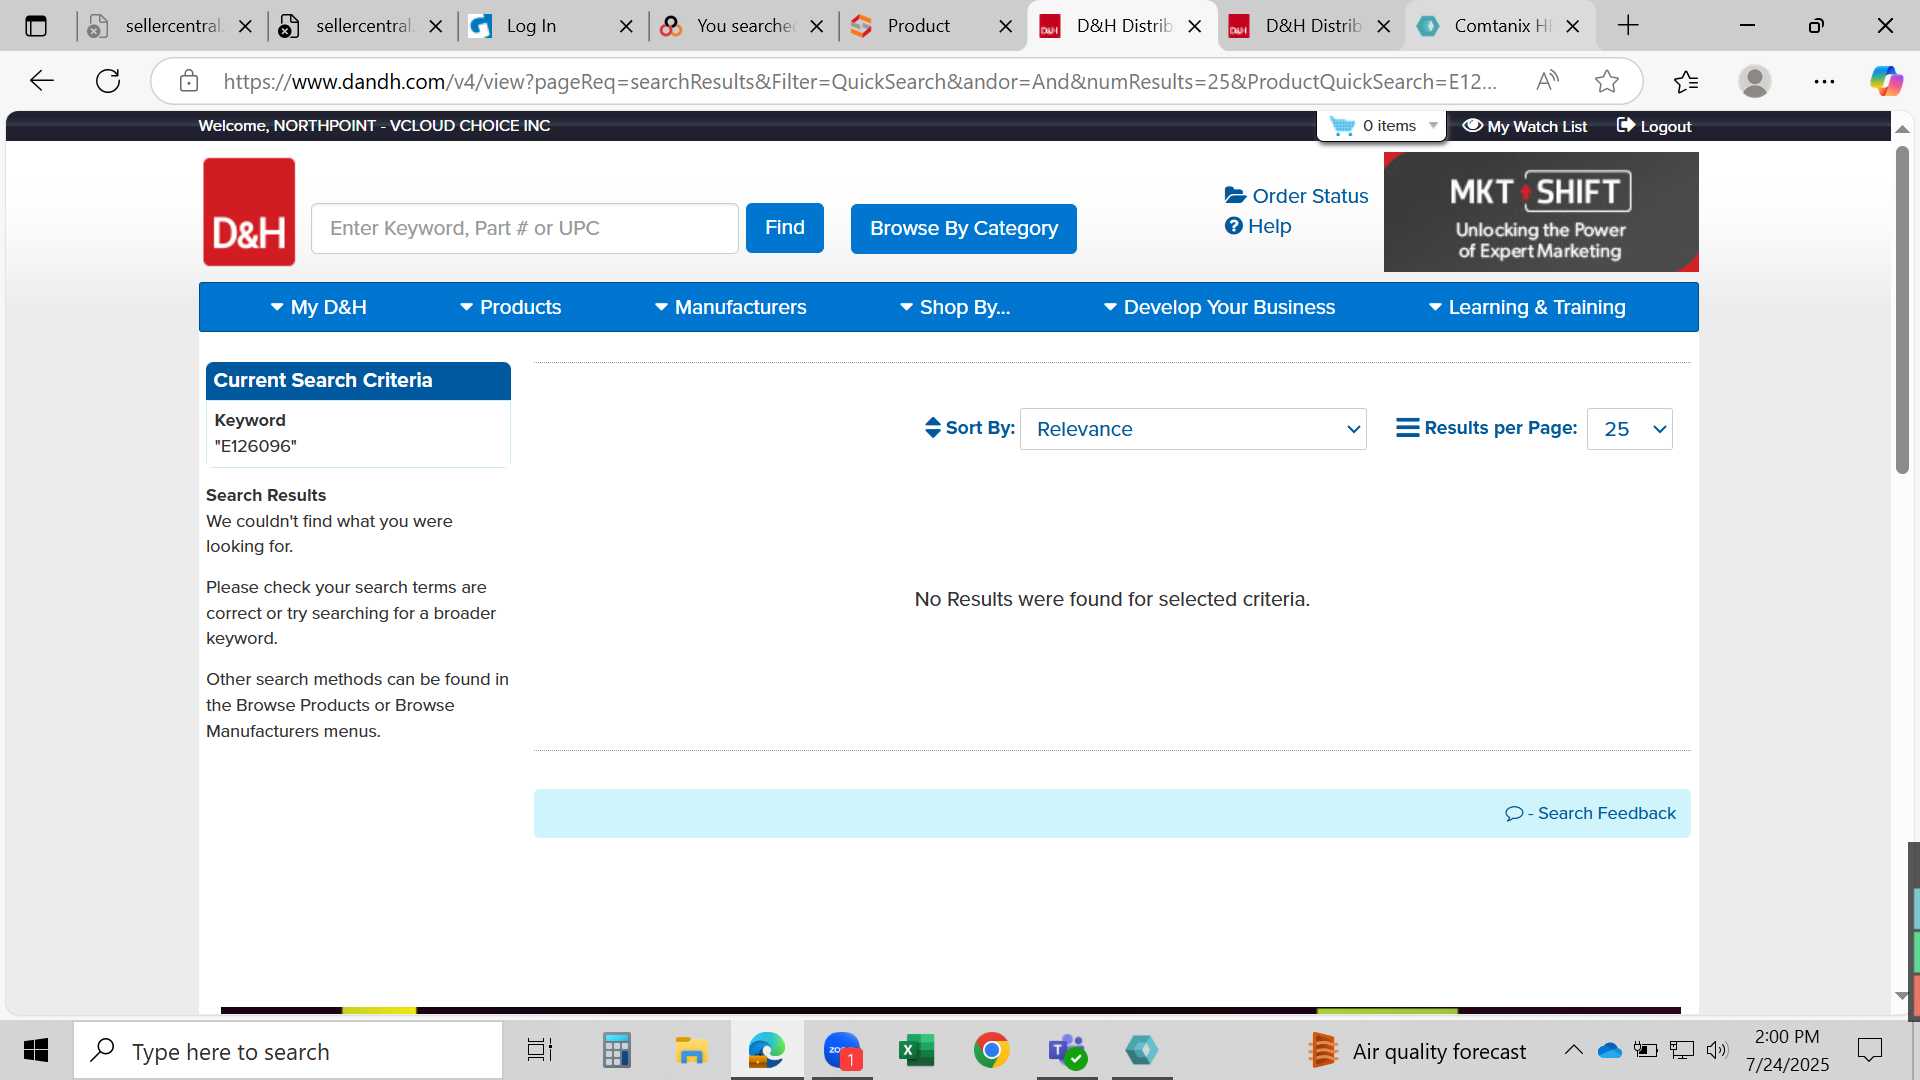Open the Copilot icon

pyautogui.click(x=1886, y=81)
